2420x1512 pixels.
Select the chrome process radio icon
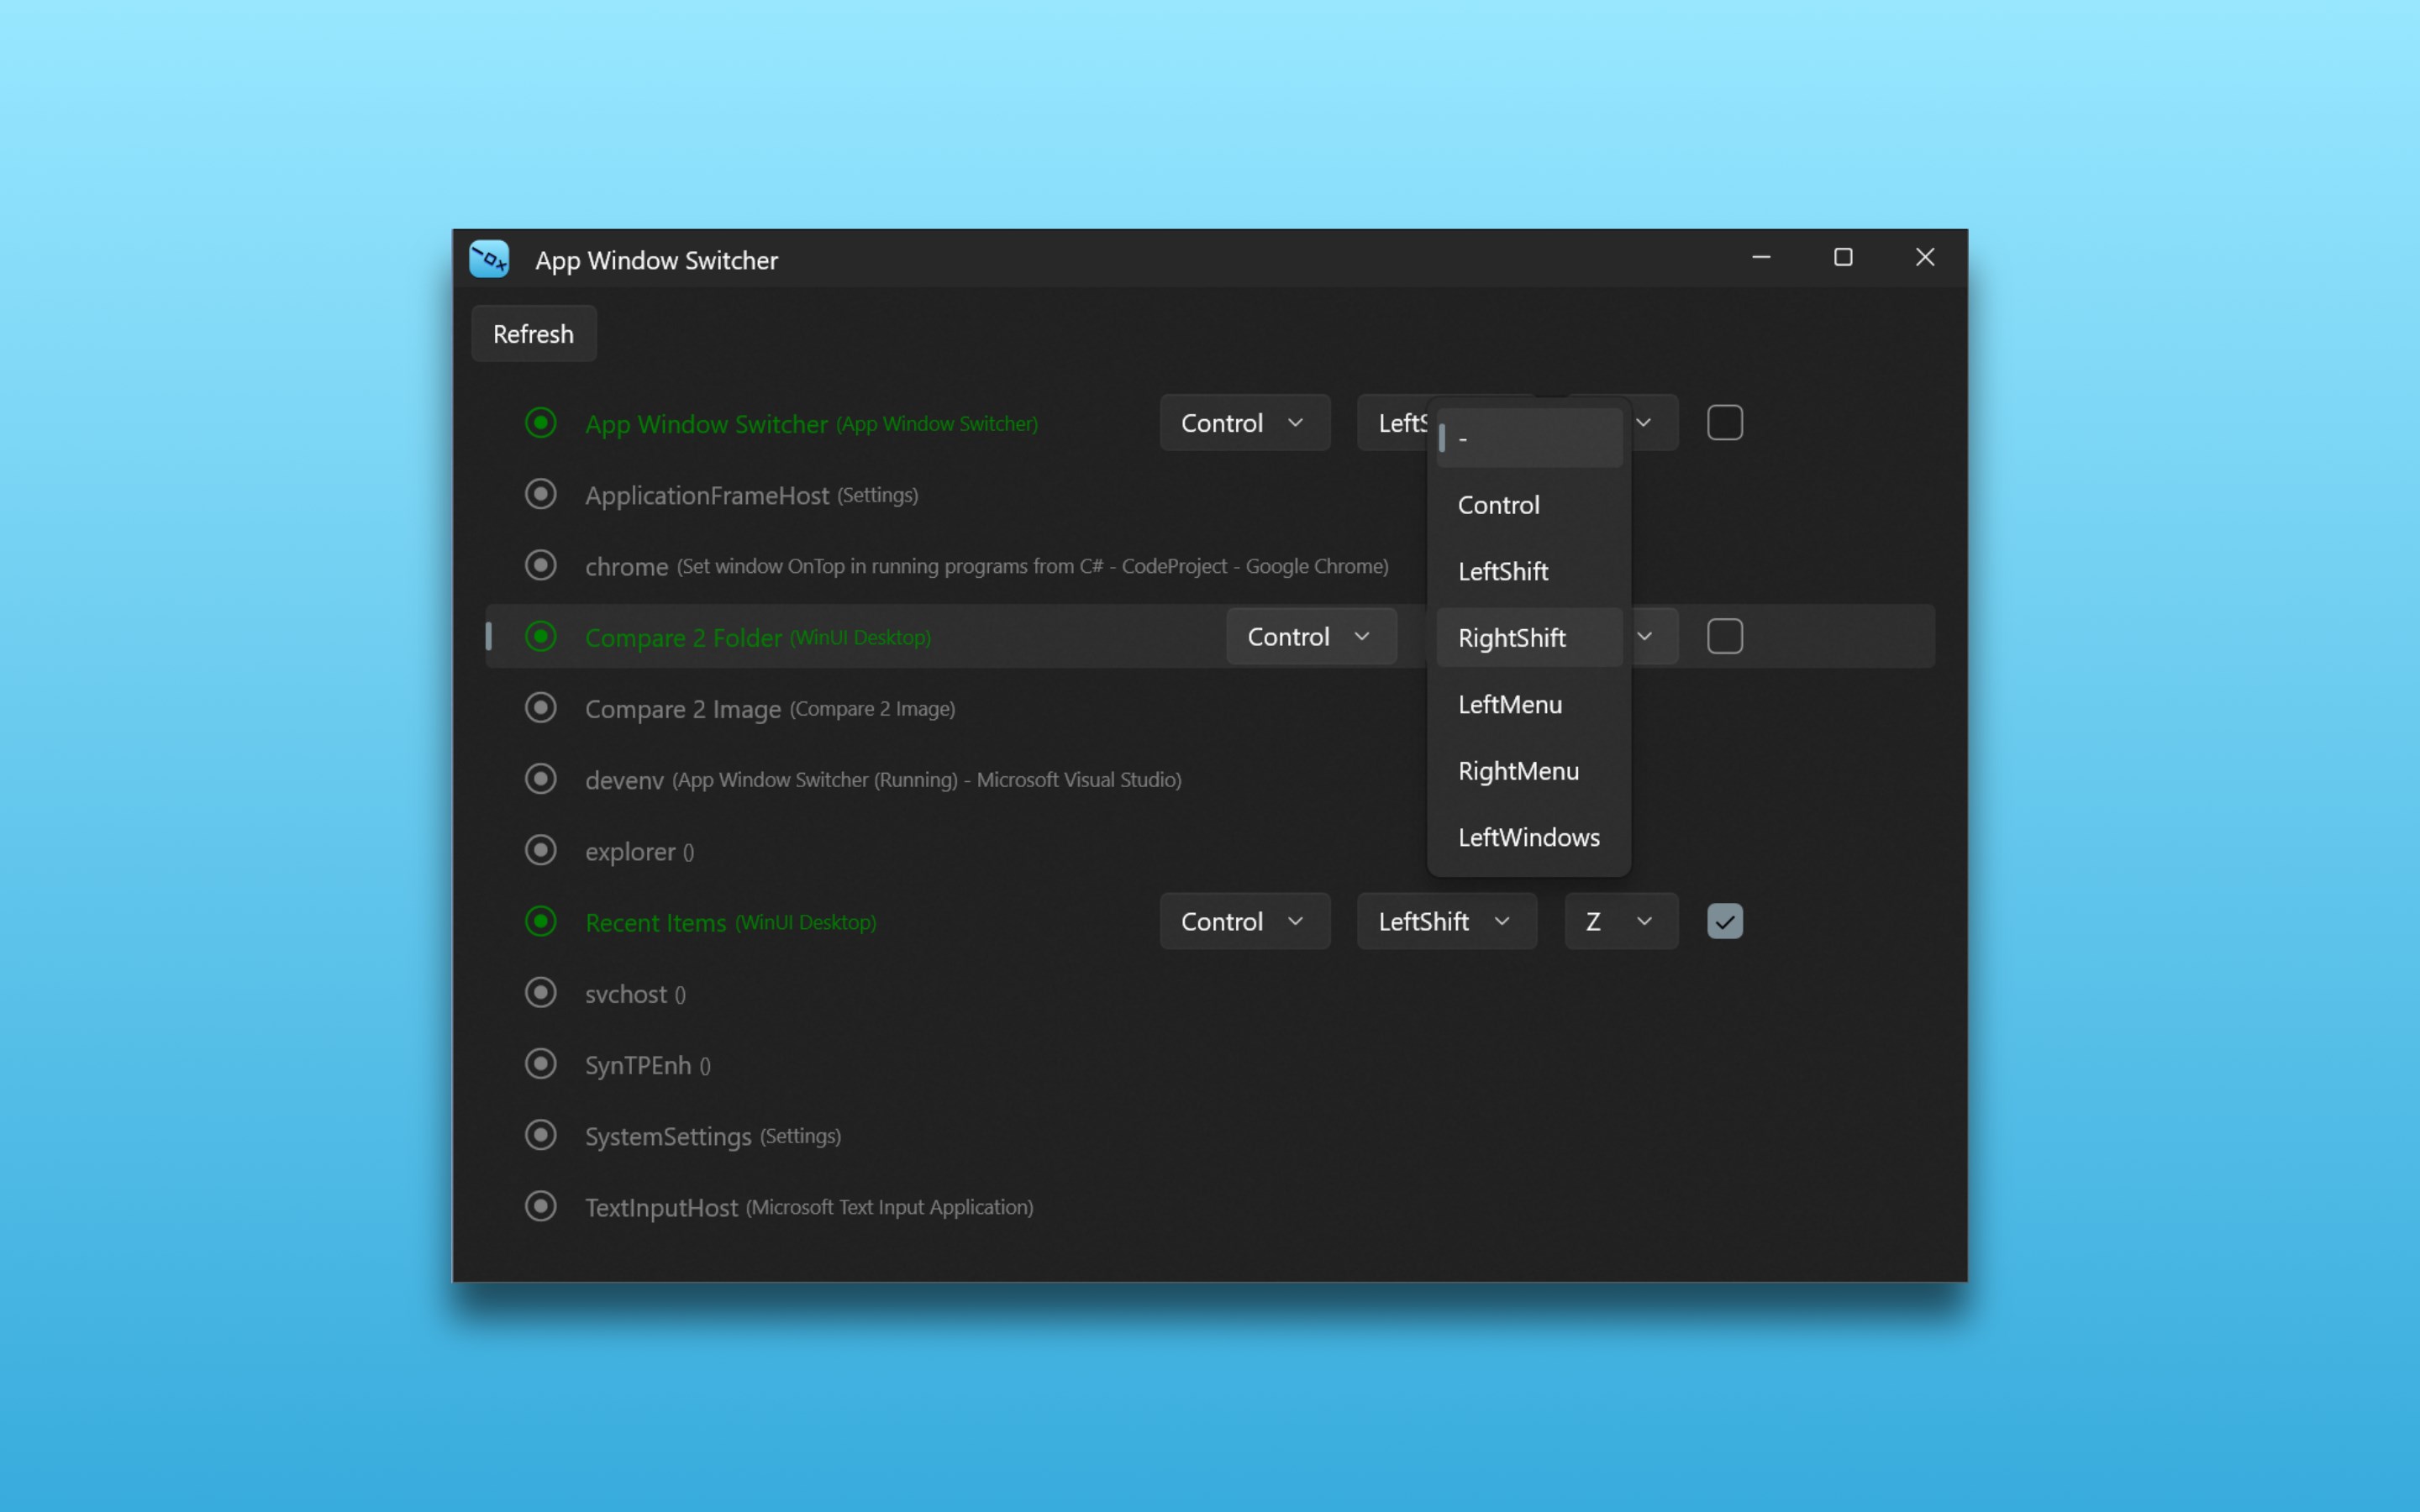click(x=541, y=566)
